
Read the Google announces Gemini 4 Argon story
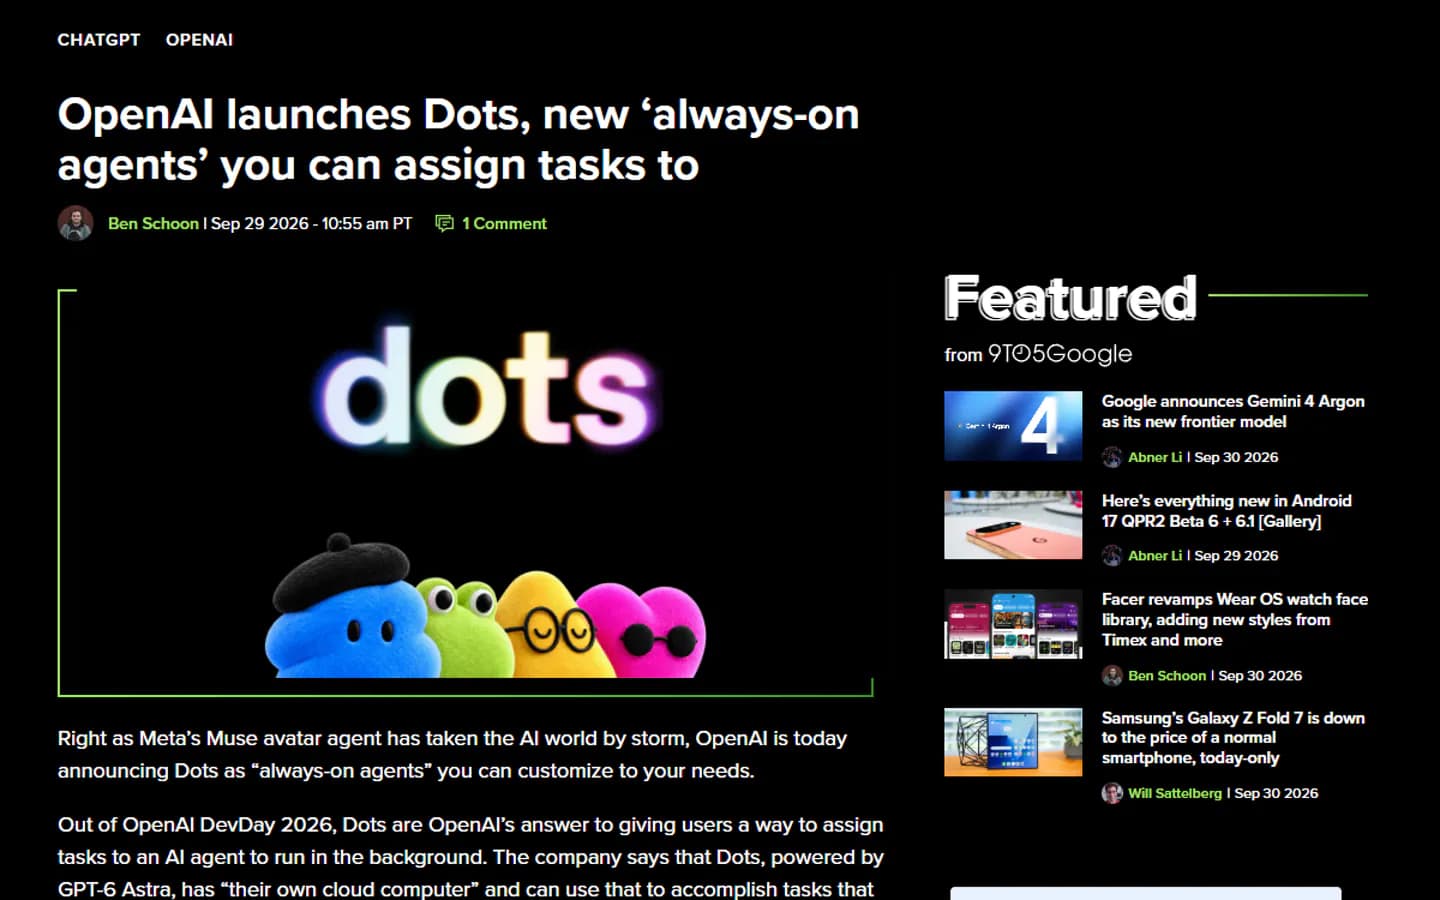[x=1233, y=411]
